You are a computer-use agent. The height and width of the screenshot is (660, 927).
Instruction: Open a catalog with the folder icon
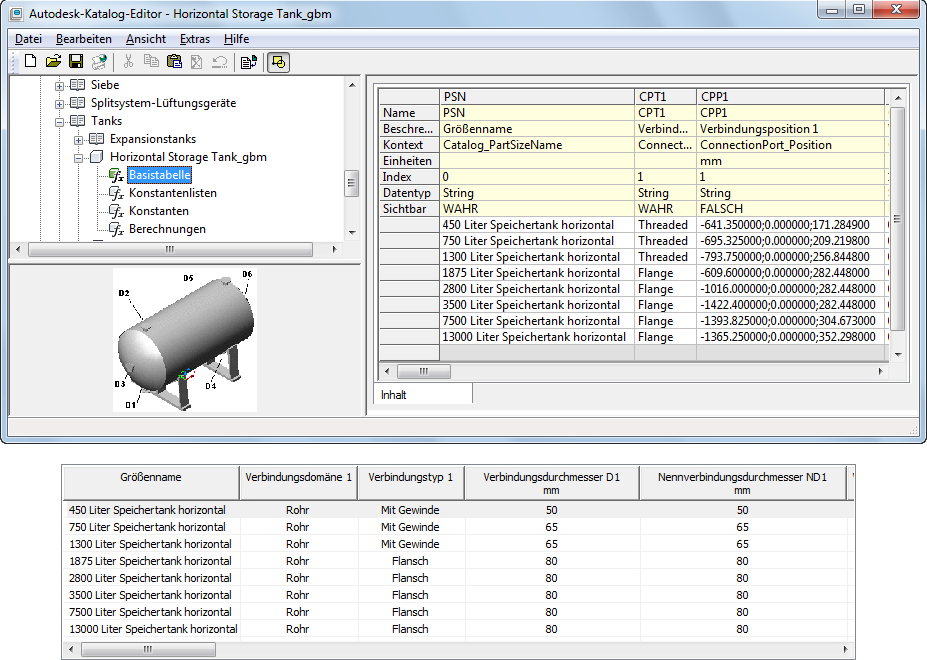(x=53, y=61)
